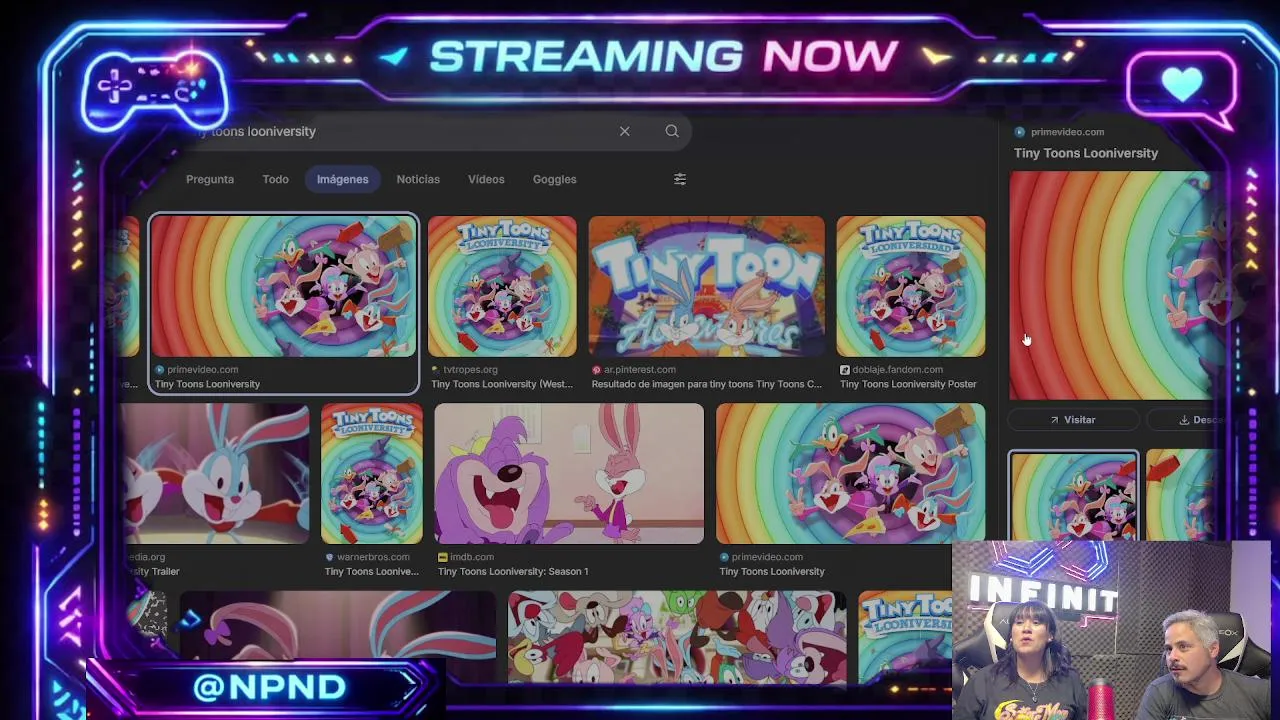
Task: Open the tvtropes.org Tiny Toons Looniversity image
Action: (x=502, y=287)
